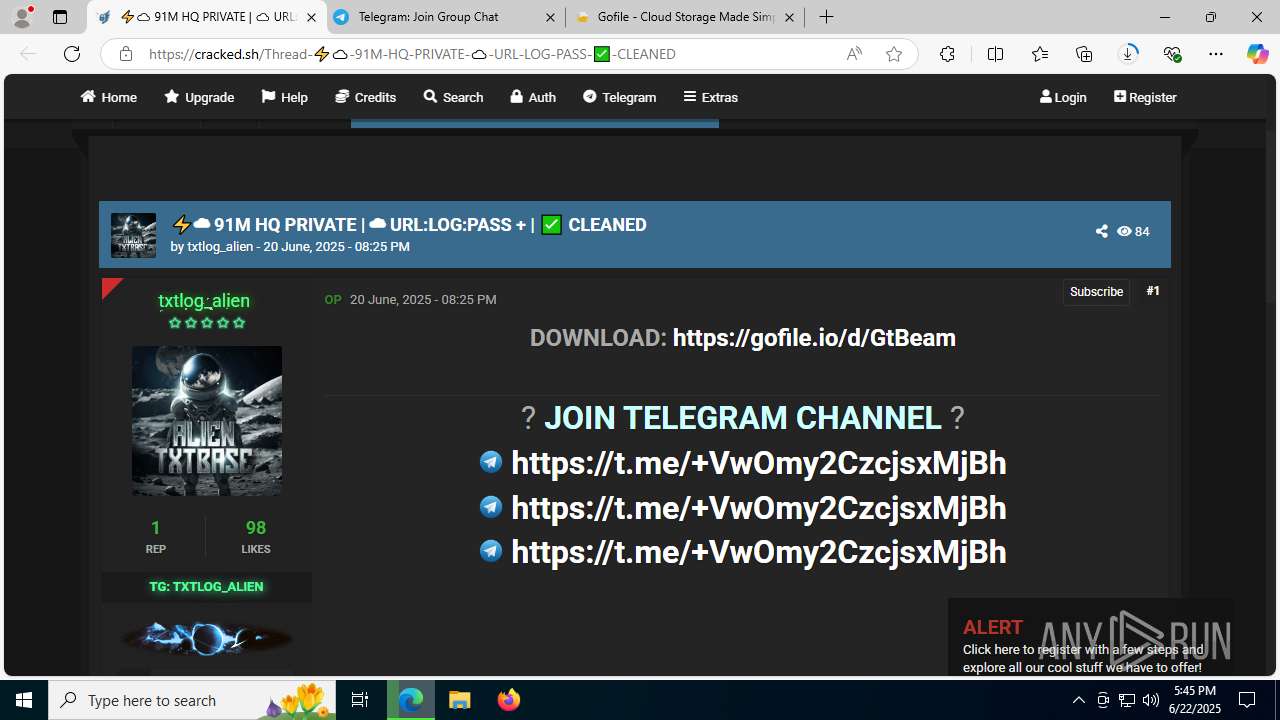The image size is (1280, 720).
Task: Open File Explorer on taskbar
Action: point(459,700)
